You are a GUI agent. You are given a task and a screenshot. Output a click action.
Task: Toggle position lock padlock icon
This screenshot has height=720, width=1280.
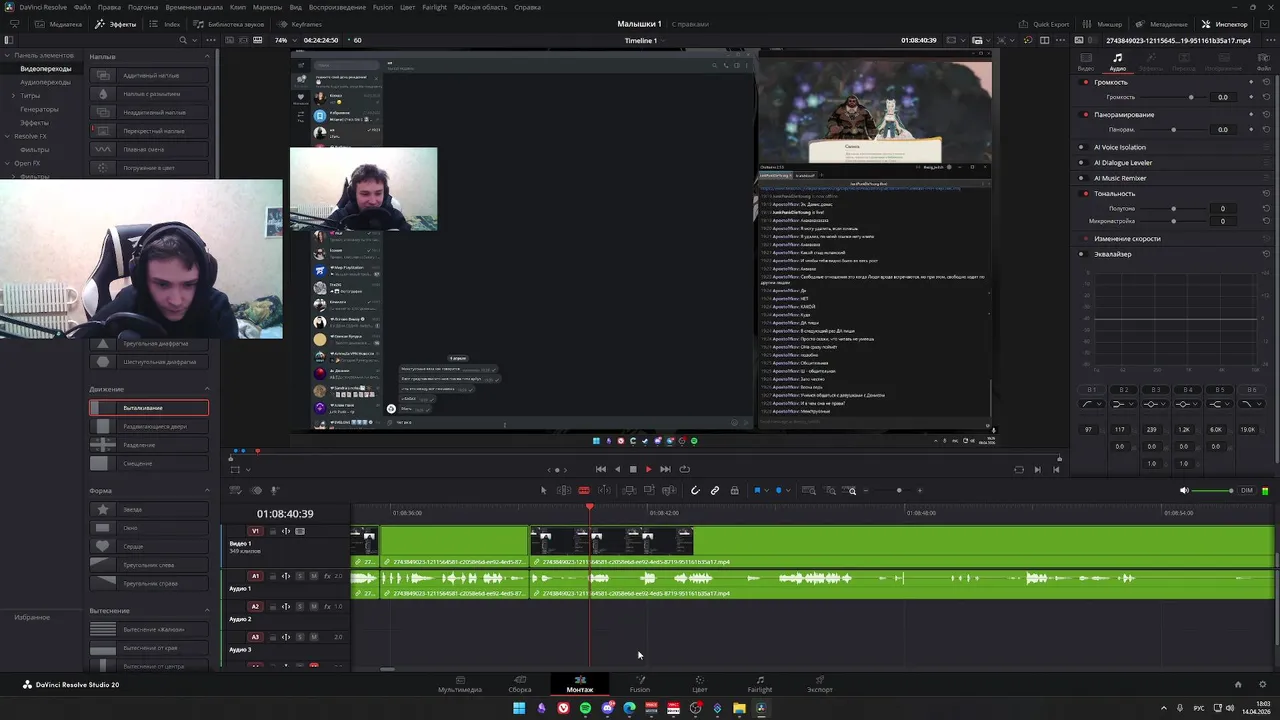[x=734, y=490]
